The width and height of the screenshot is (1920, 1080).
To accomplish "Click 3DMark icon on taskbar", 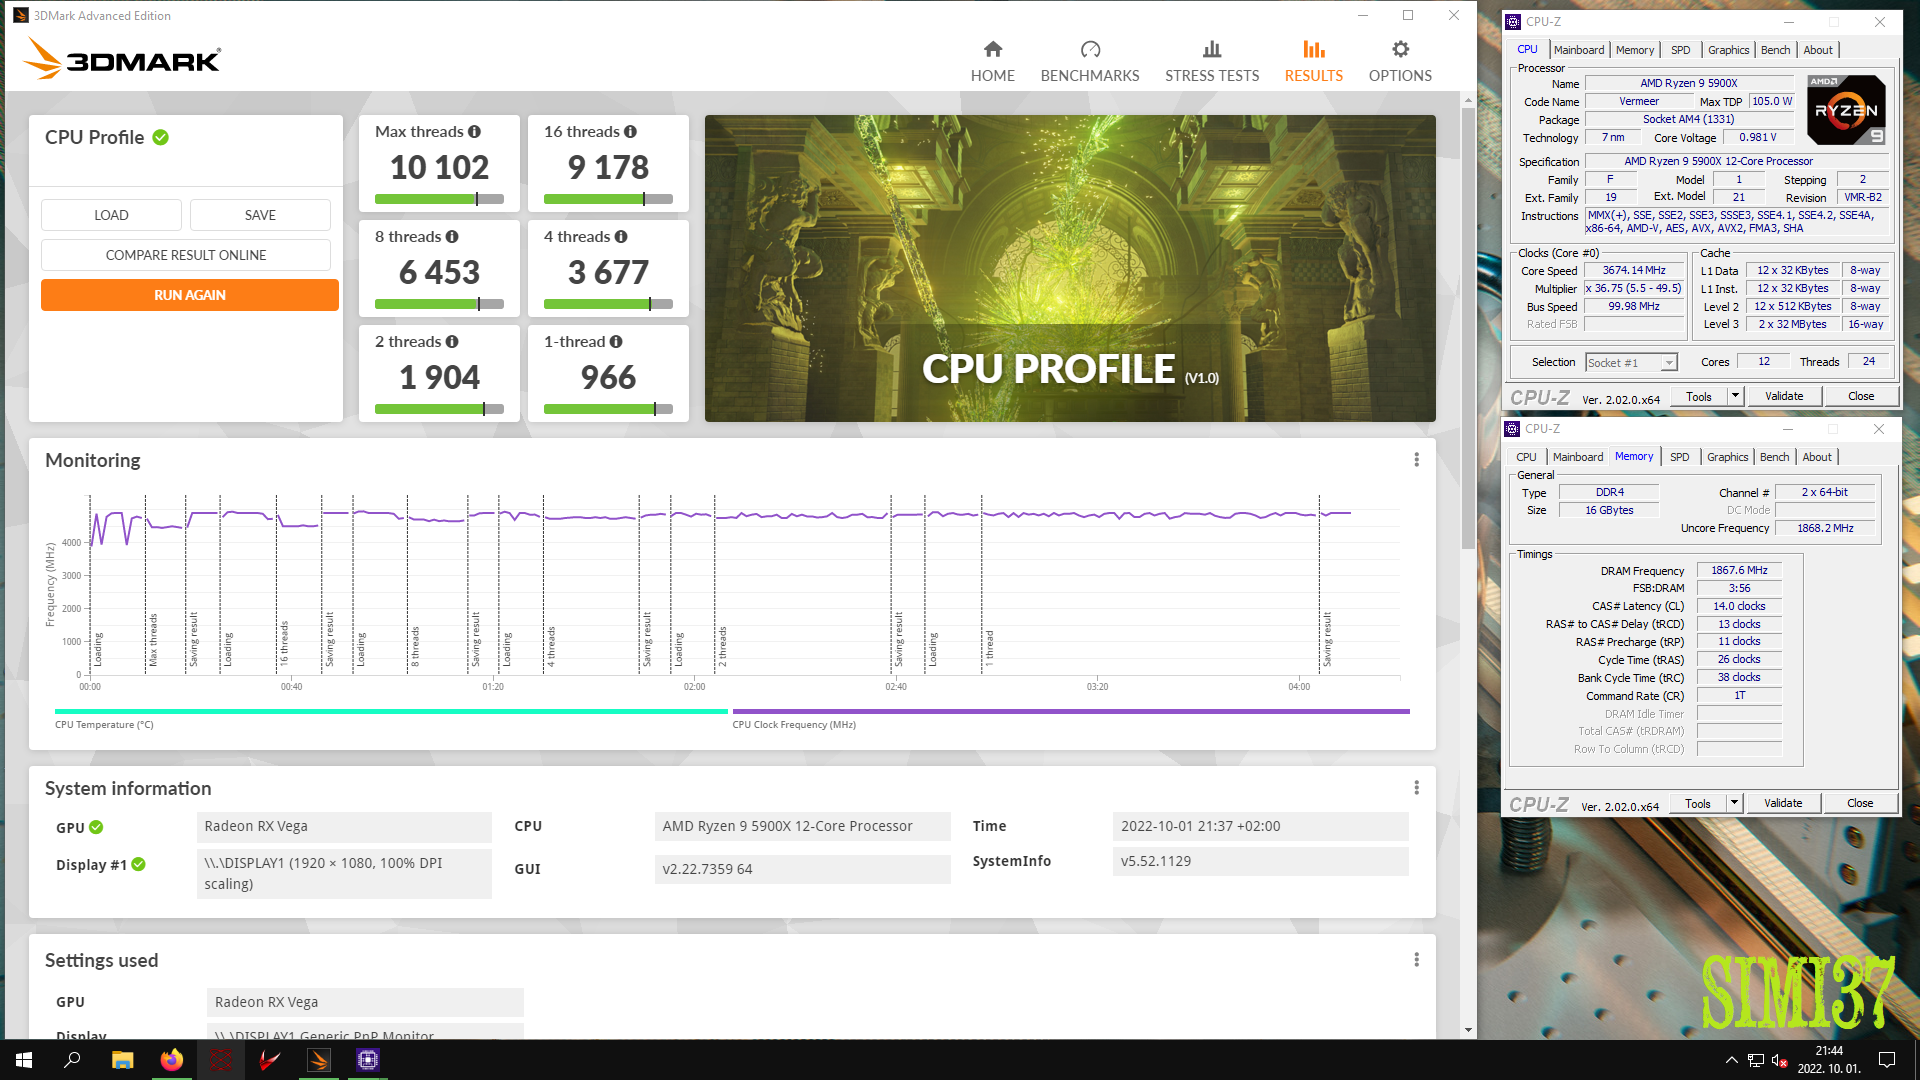I will tap(319, 1060).
